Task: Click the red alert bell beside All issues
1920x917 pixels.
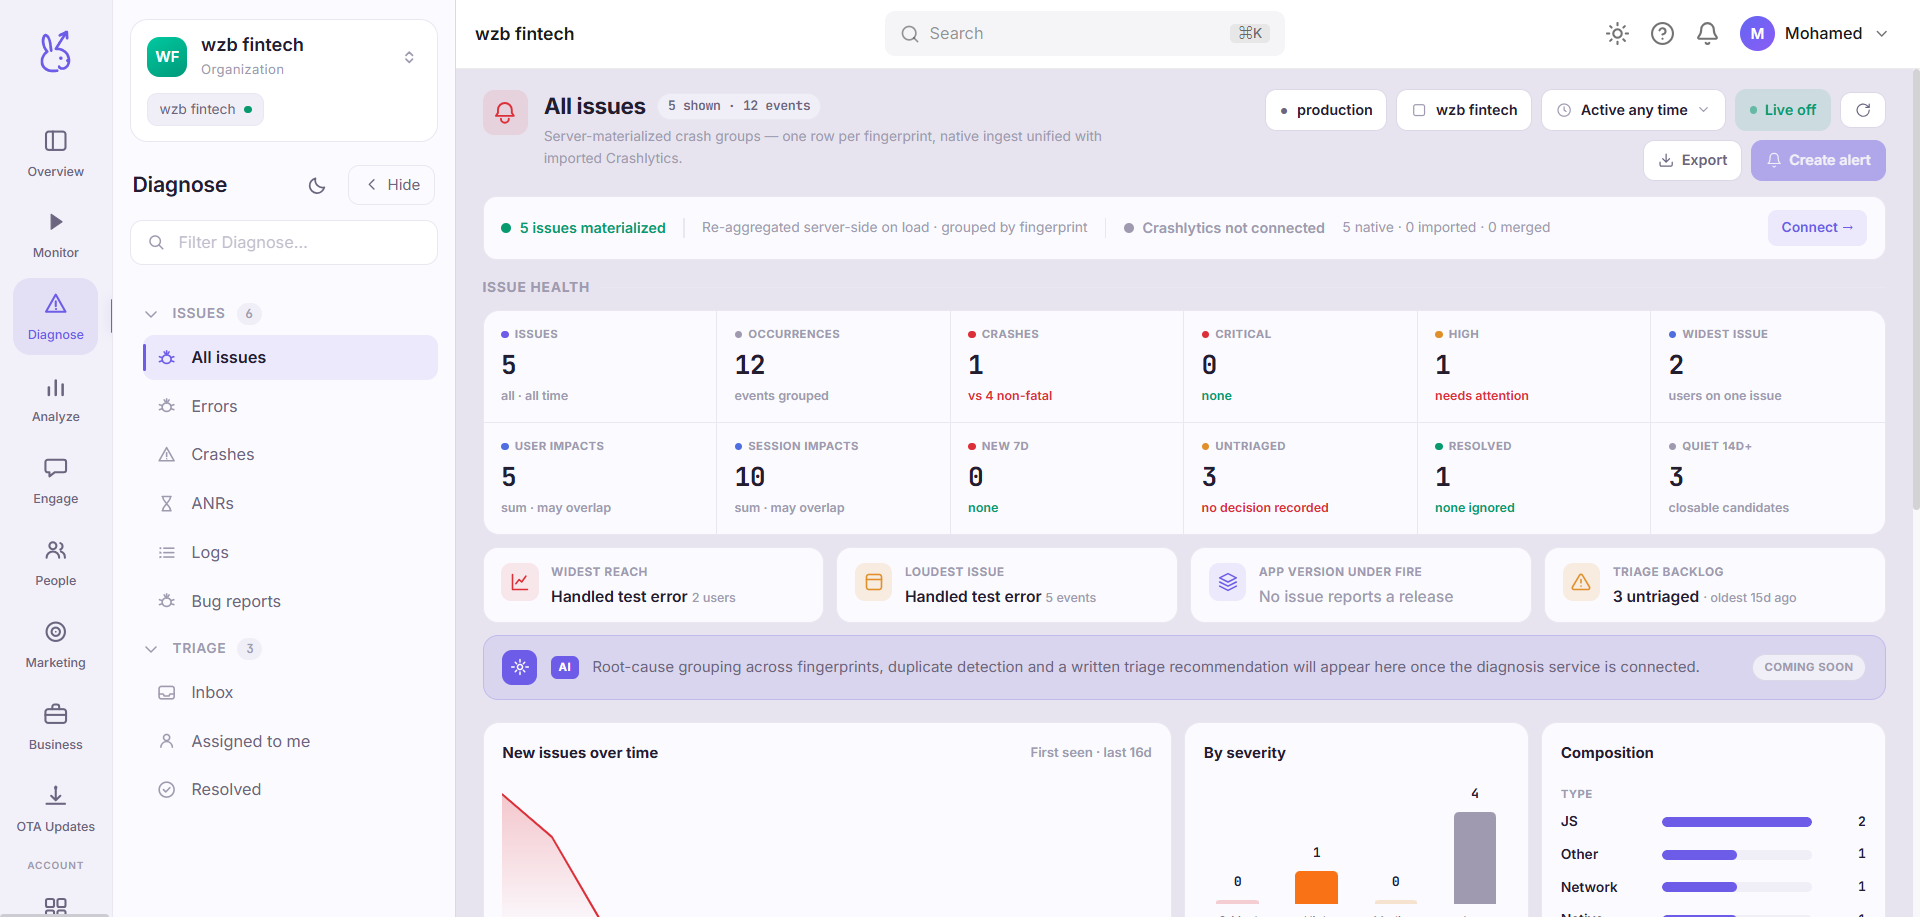Action: click(x=505, y=112)
